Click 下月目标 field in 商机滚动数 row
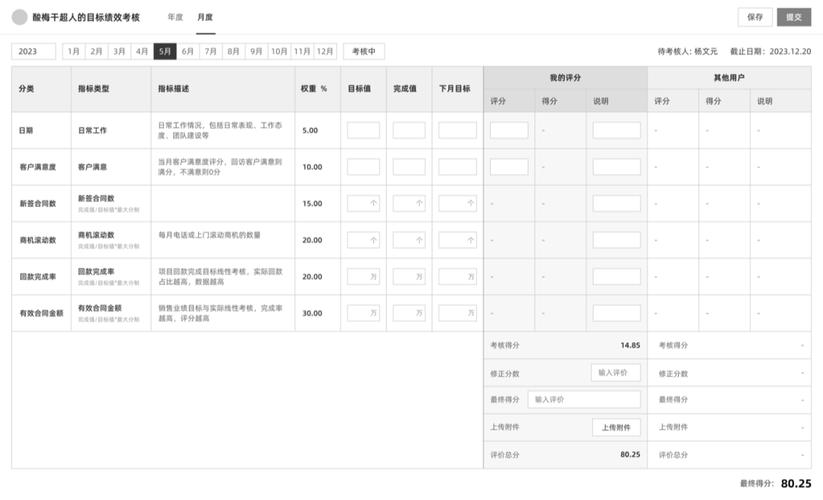Screen dimensions: 823x500 458,240
